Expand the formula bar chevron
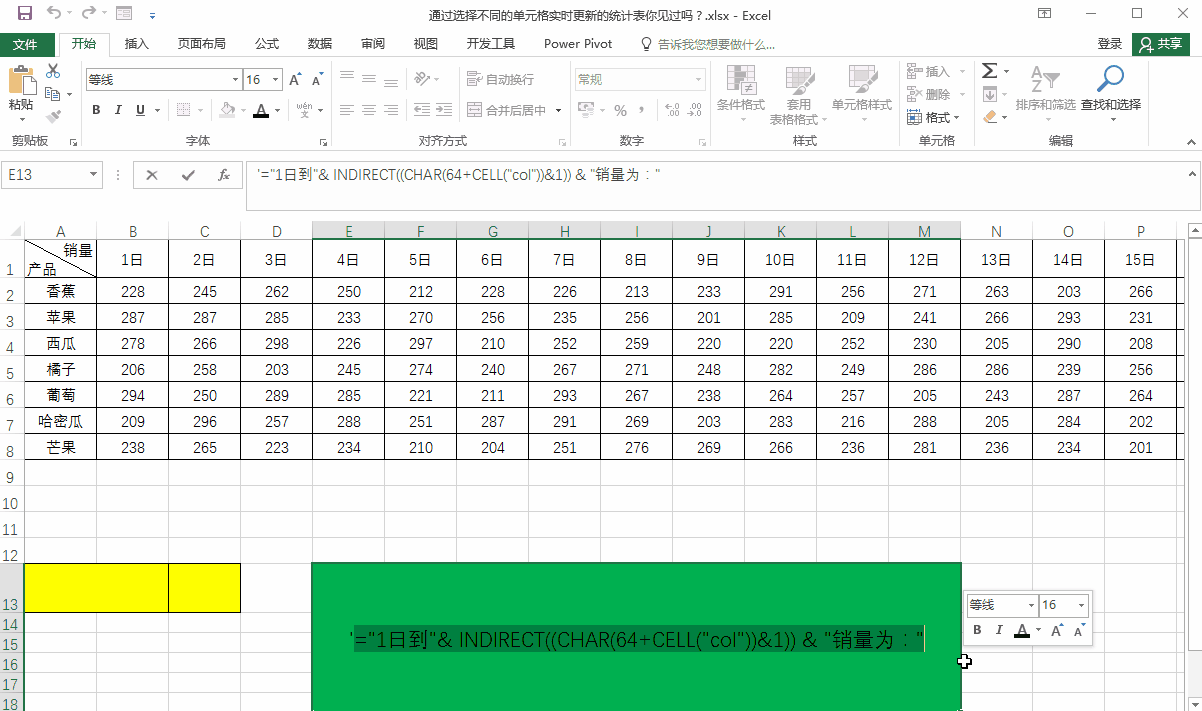1202x711 pixels. click(x=1190, y=172)
